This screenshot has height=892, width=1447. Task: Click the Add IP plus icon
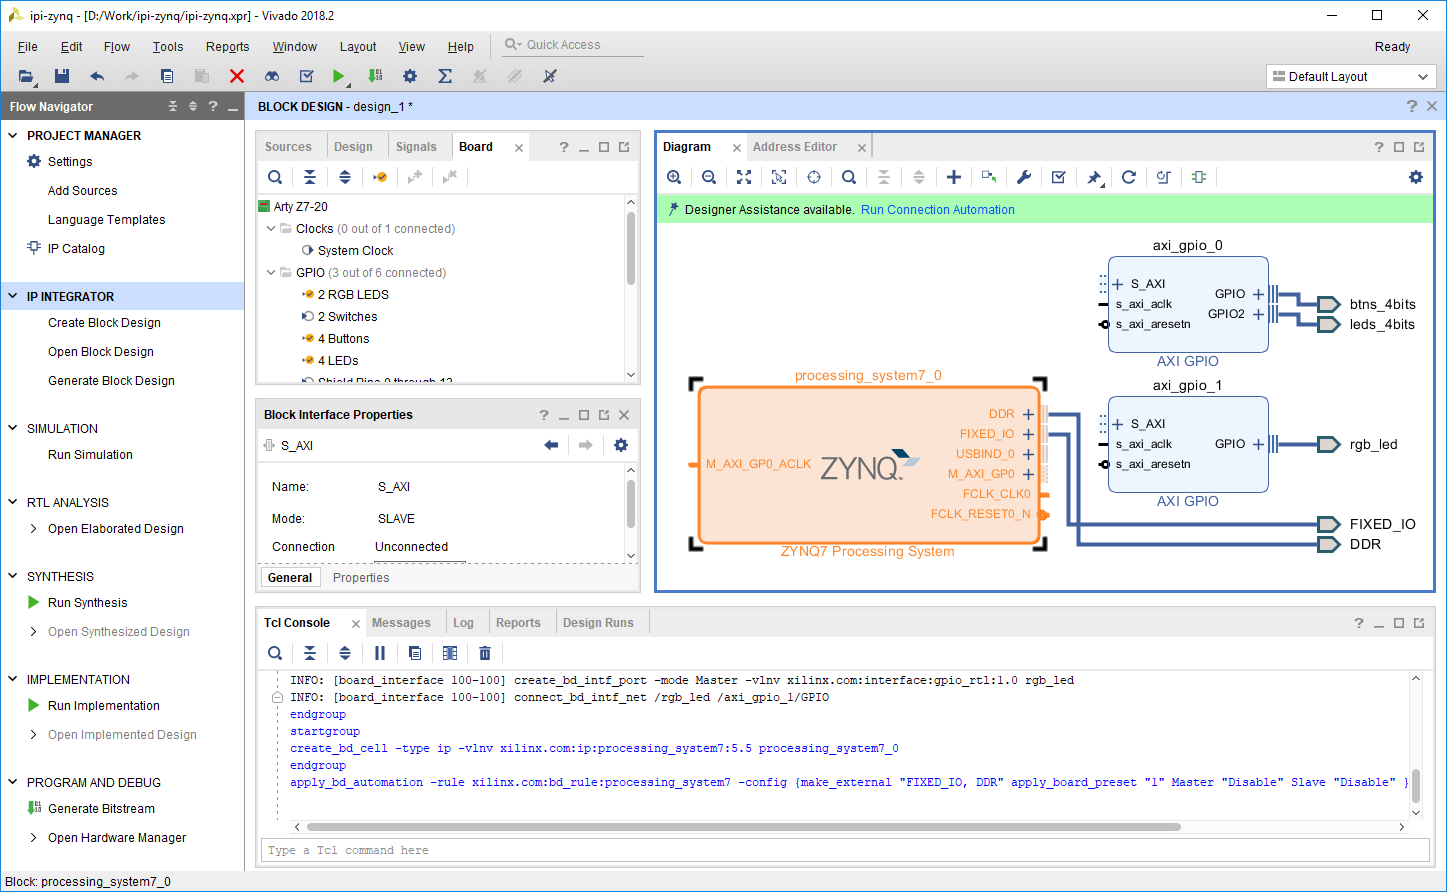point(954,177)
